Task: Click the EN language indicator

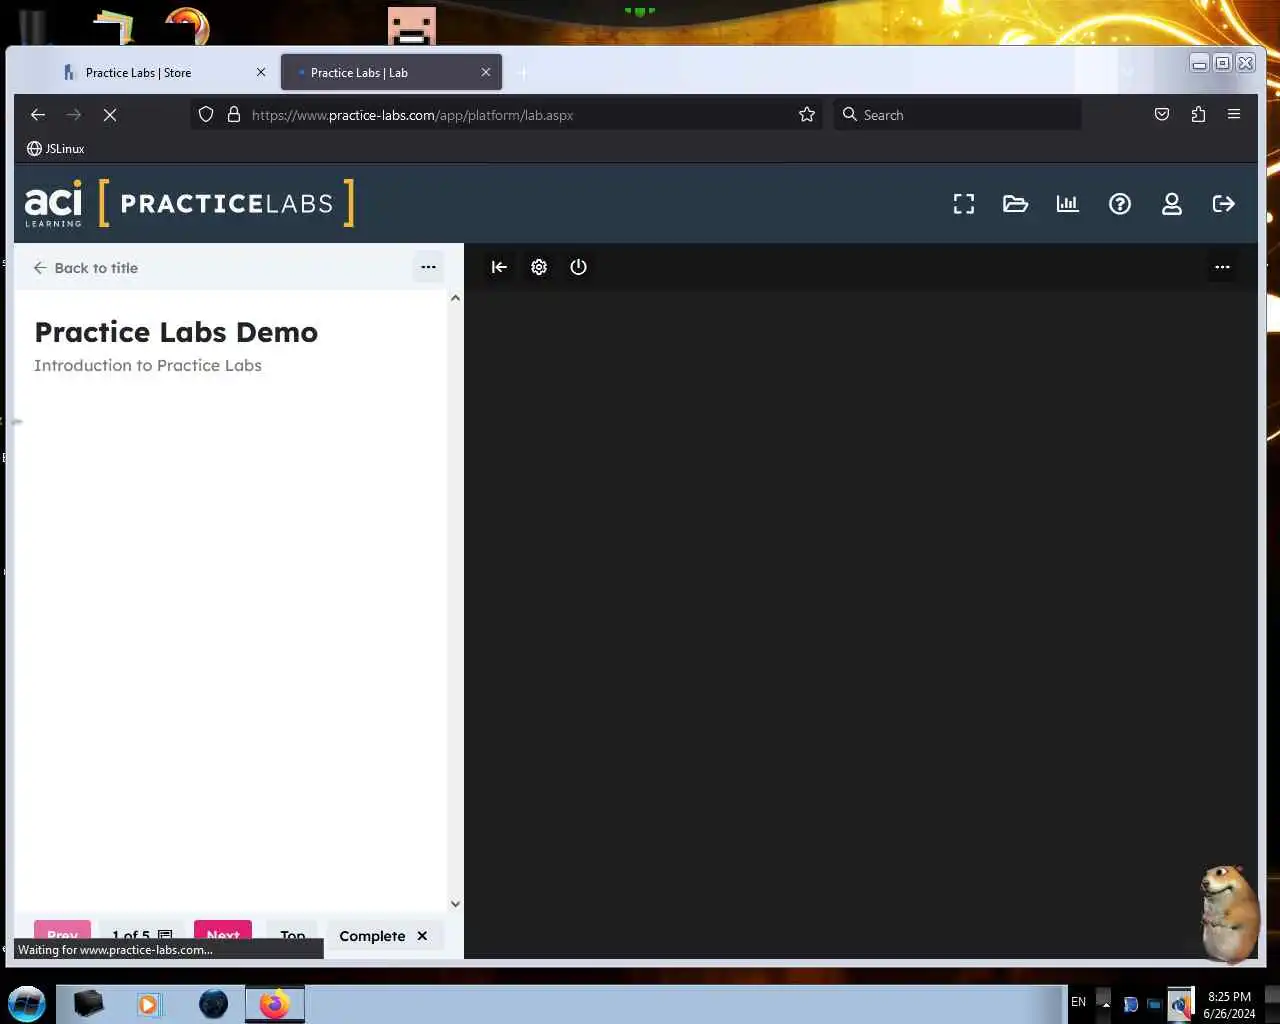Action: tap(1078, 1002)
